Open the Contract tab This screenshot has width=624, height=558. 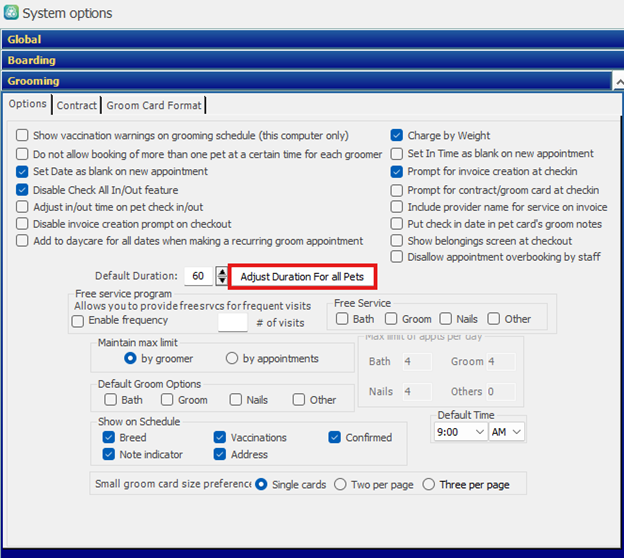(76, 105)
